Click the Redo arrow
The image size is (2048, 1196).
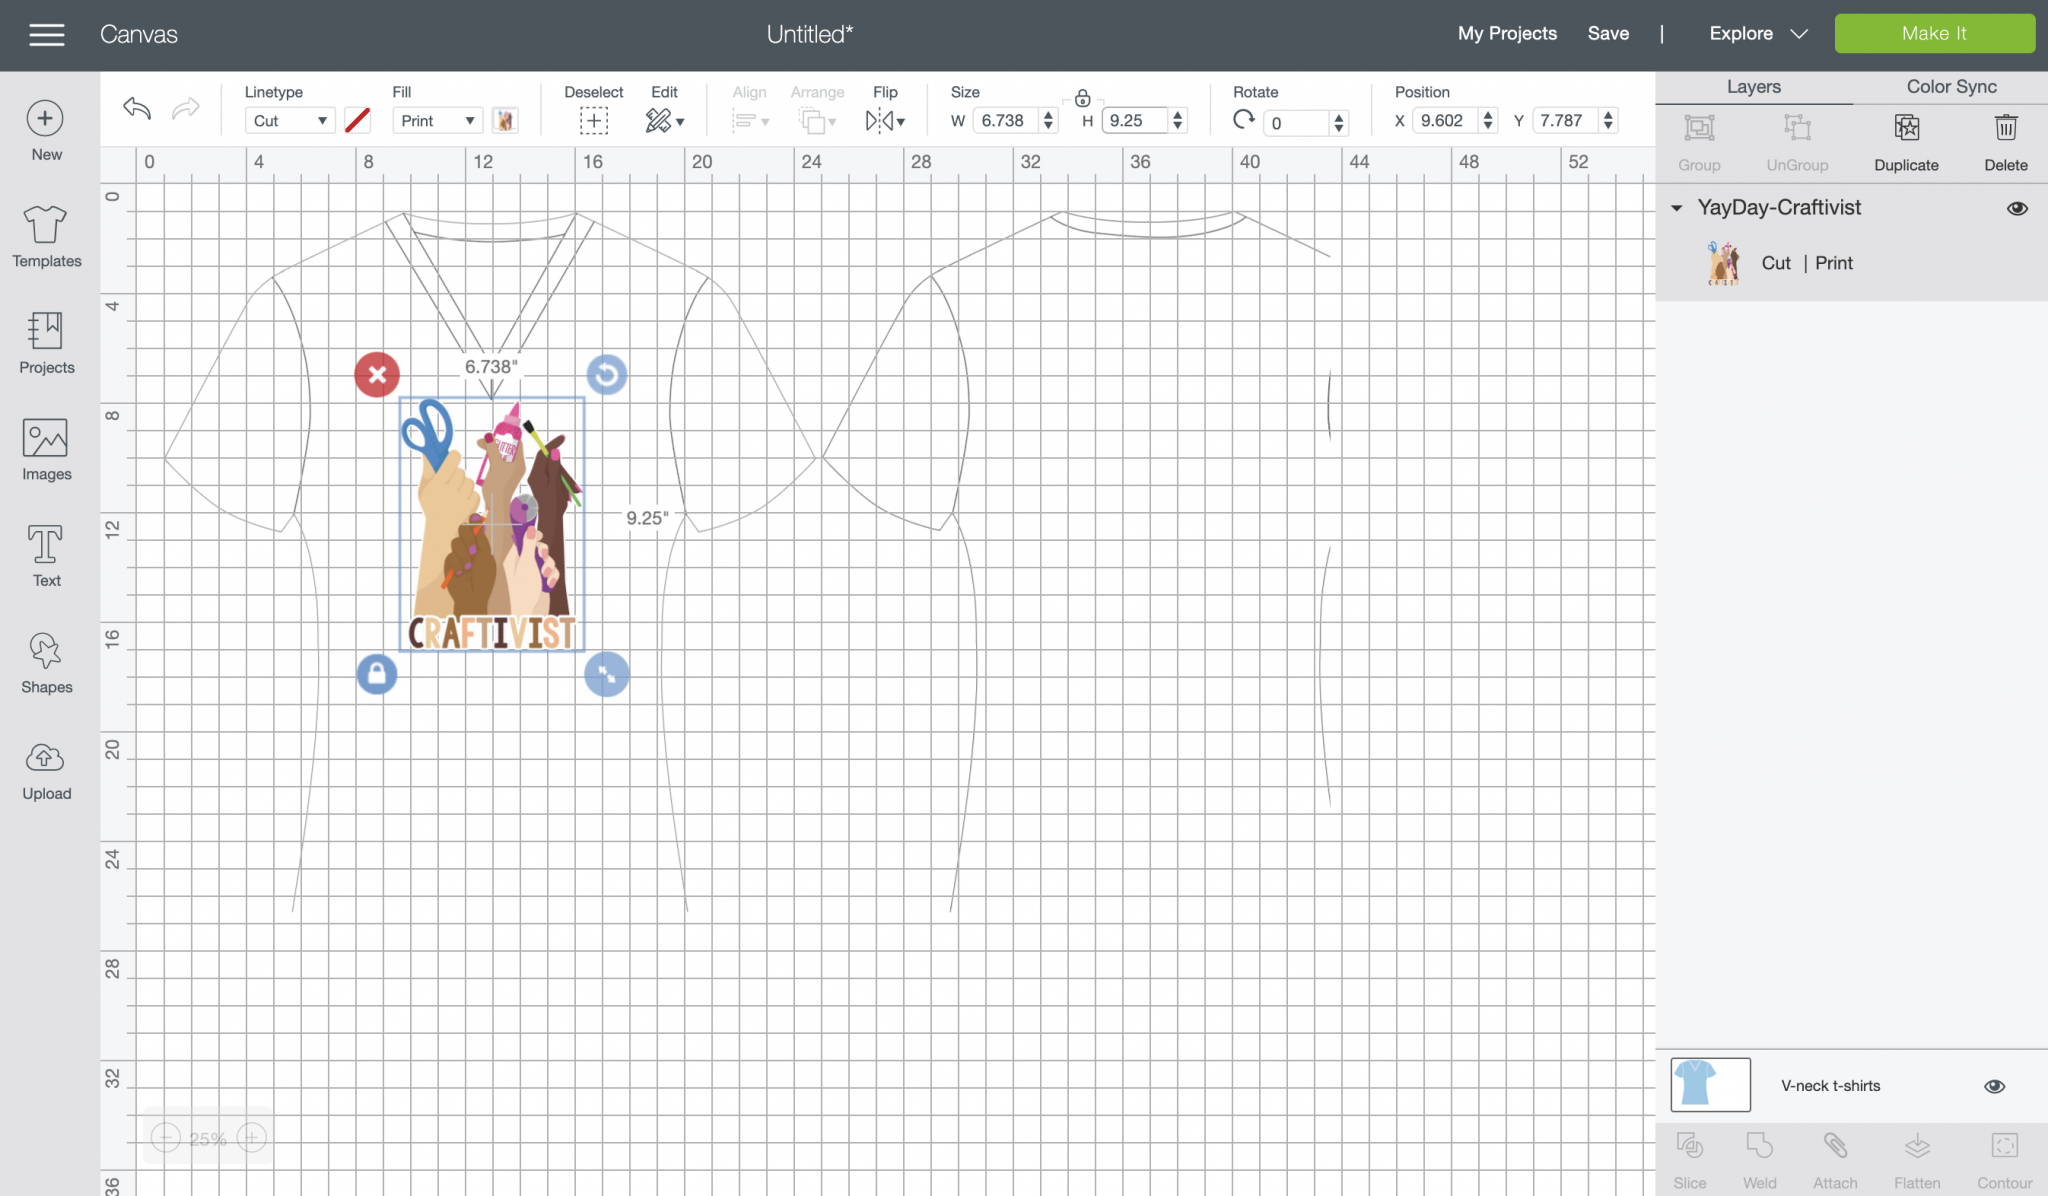[186, 109]
